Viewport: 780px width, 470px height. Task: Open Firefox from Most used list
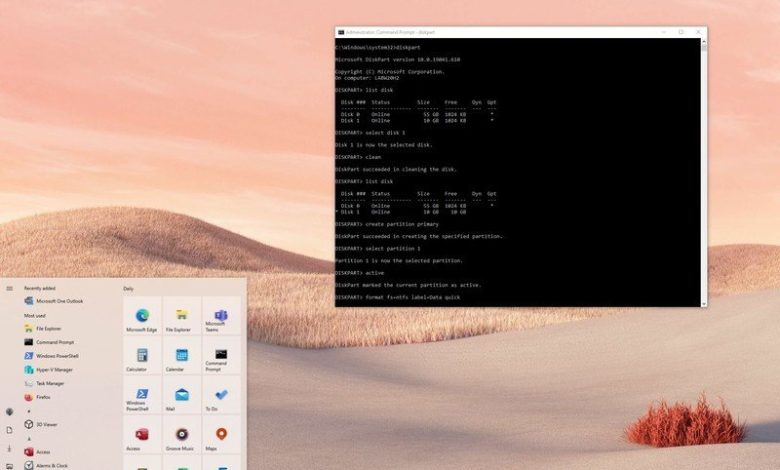[37, 397]
